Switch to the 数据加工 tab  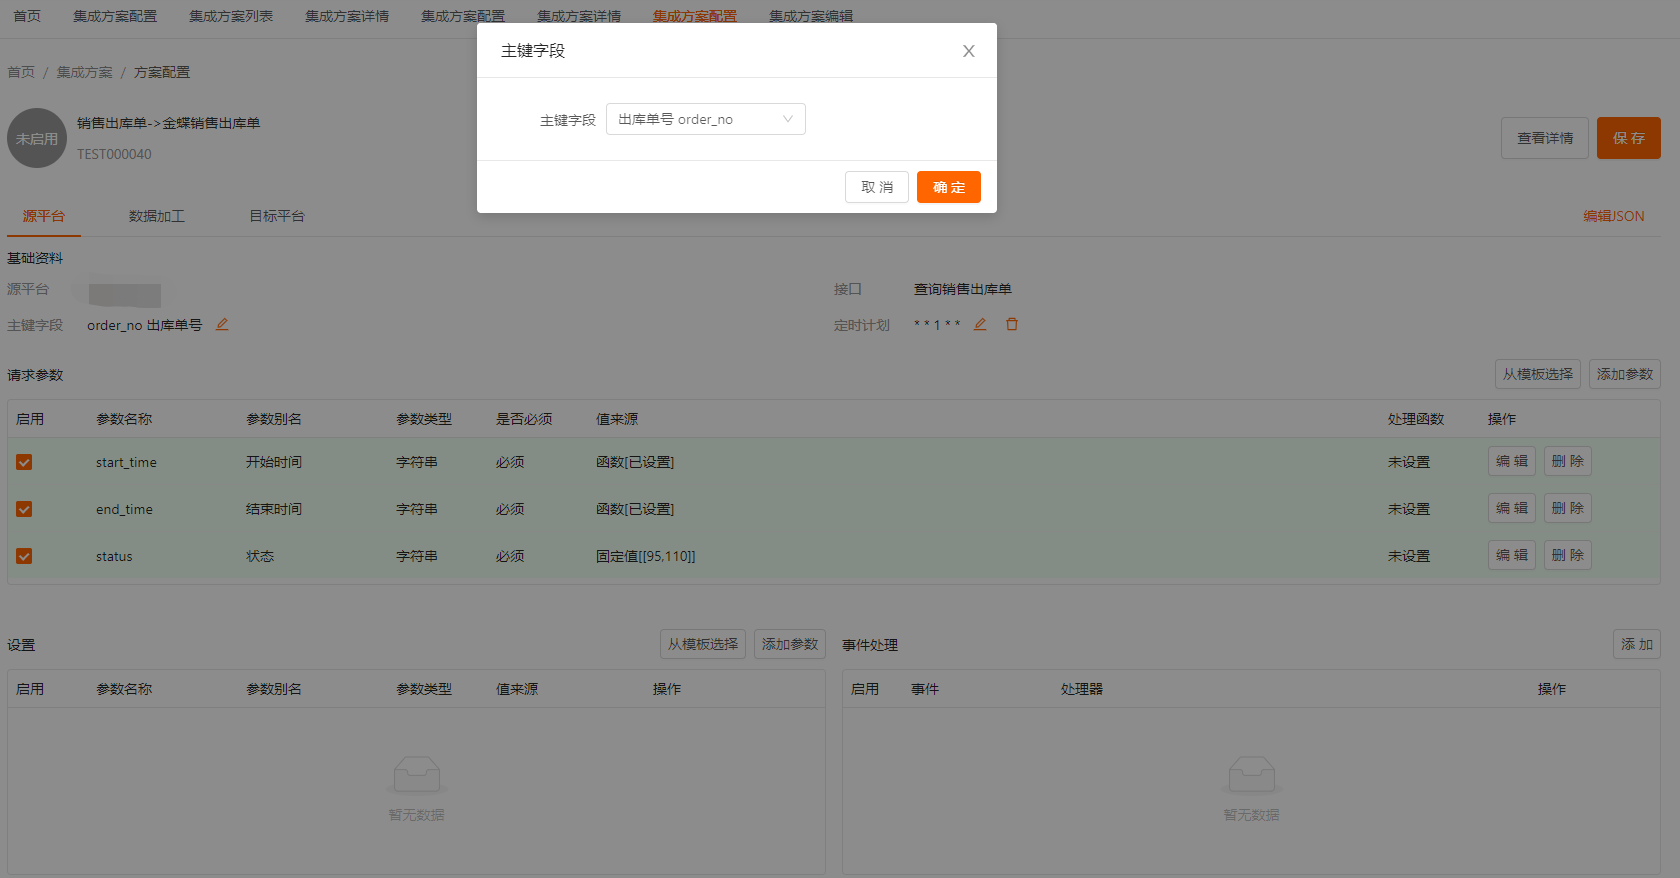(x=156, y=216)
